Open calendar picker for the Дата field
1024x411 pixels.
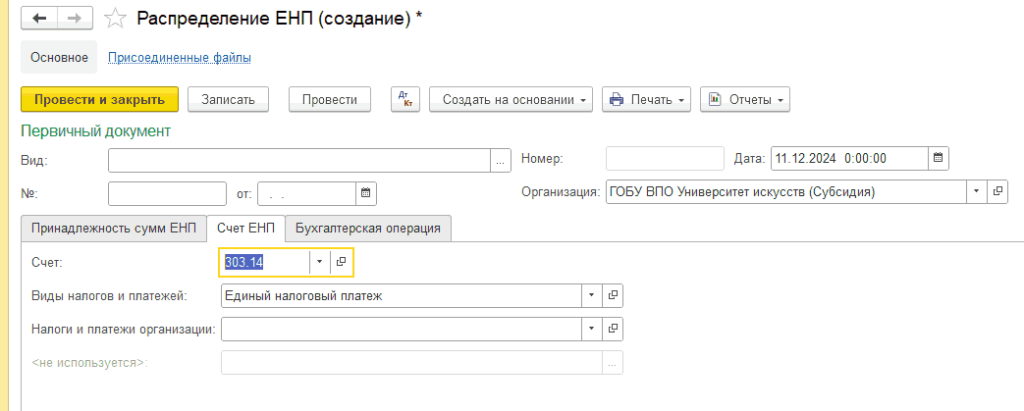click(938, 158)
